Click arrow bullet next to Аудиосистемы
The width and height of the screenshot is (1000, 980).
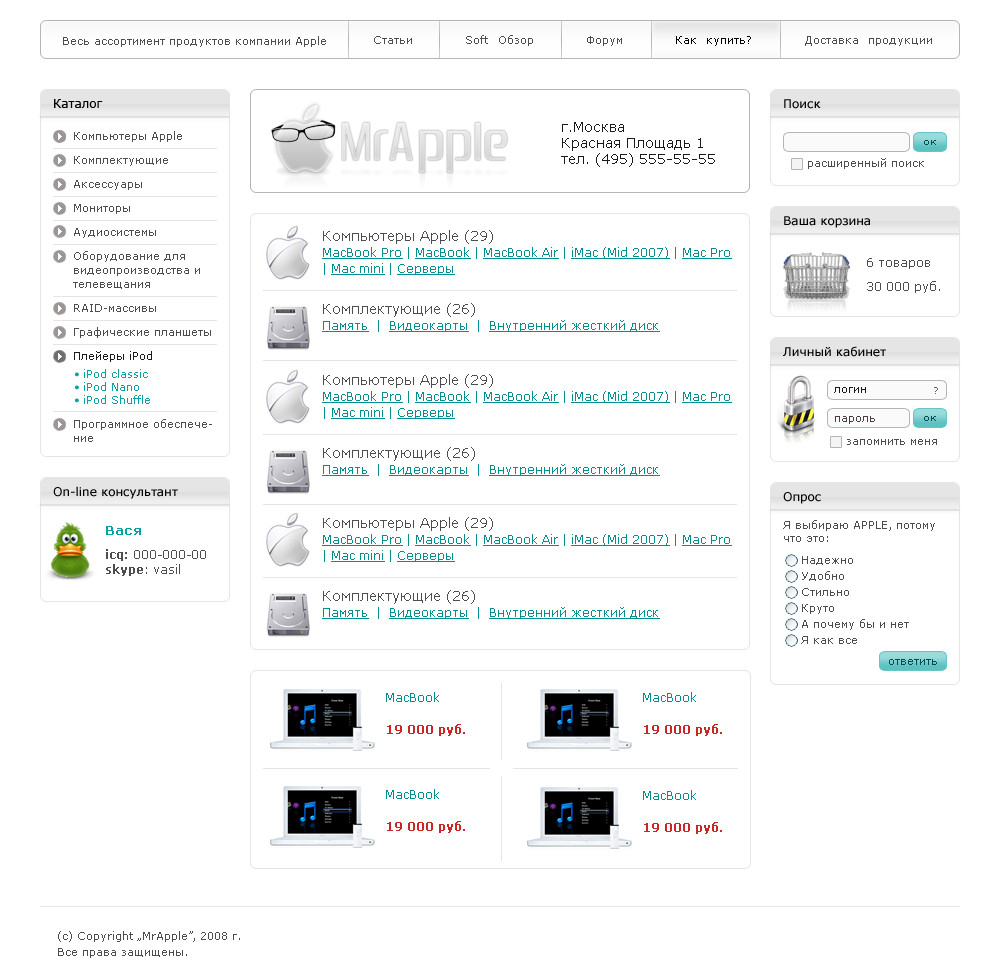tap(59, 232)
